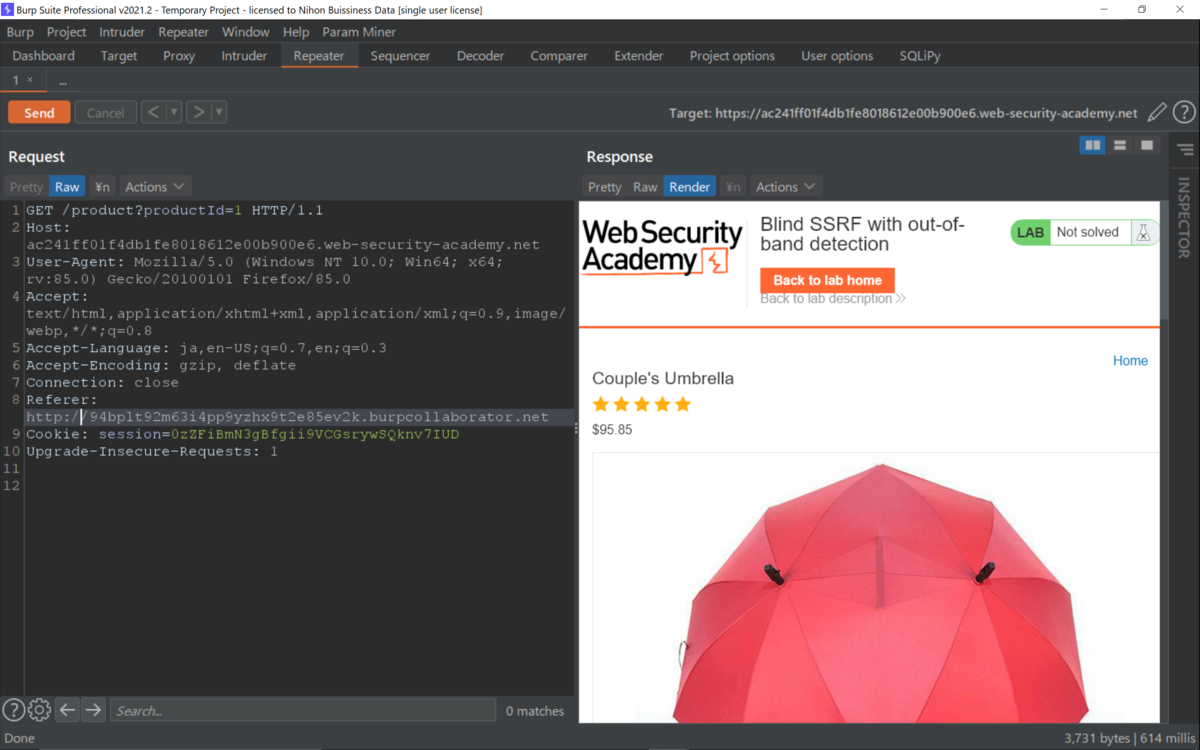Image resolution: width=1200 pixels, height=750 pixels.
Task: Select Pretty view in Request panel
Action: click(x=26, y=187)
